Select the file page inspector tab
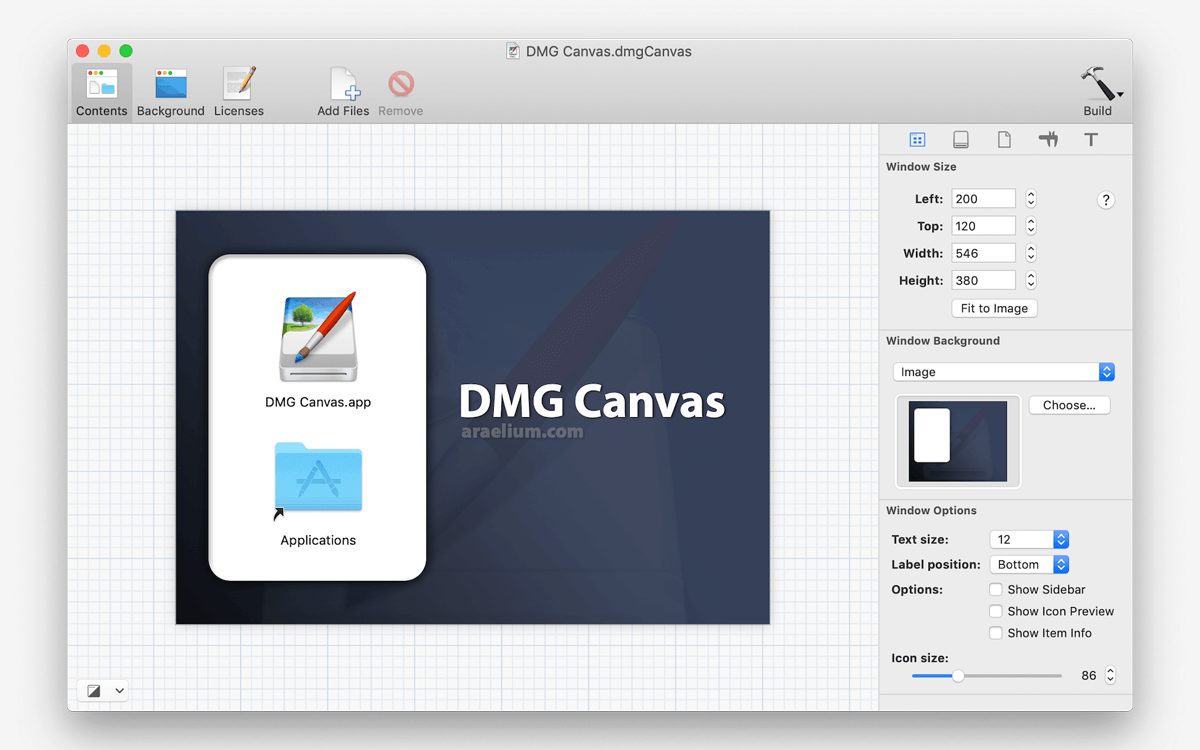 pyautogui.click(x=1004, y=140)
